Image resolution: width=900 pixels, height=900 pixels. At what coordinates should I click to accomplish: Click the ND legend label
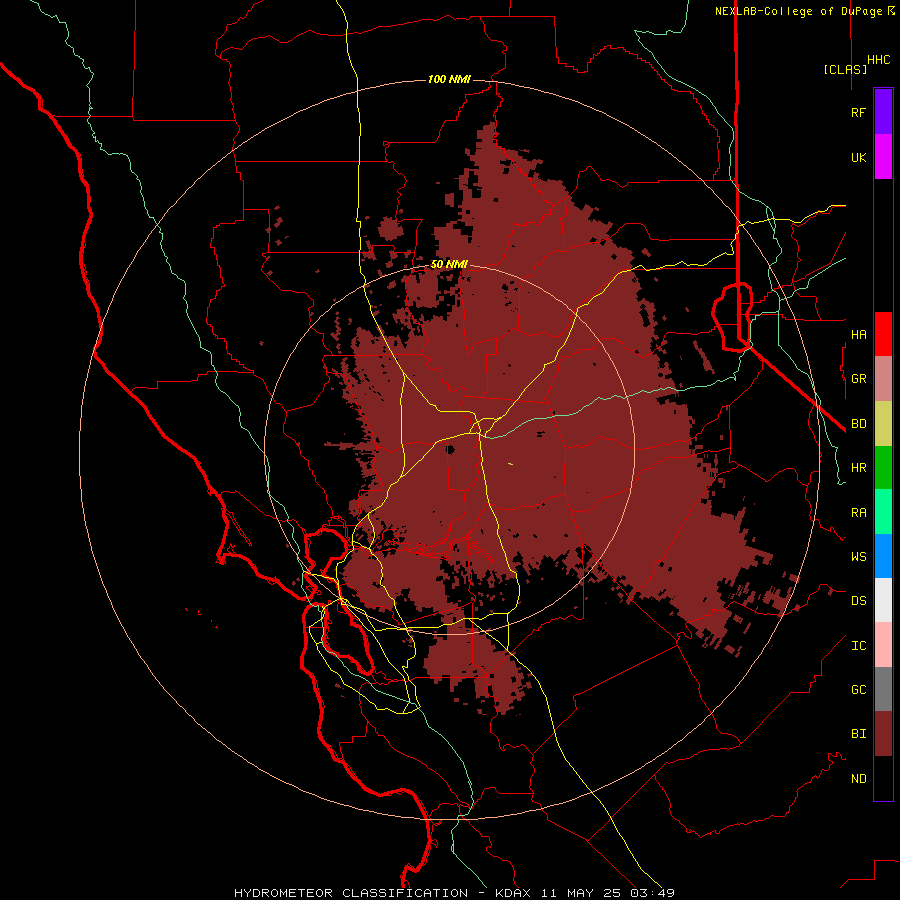click(x=859, y=779)
